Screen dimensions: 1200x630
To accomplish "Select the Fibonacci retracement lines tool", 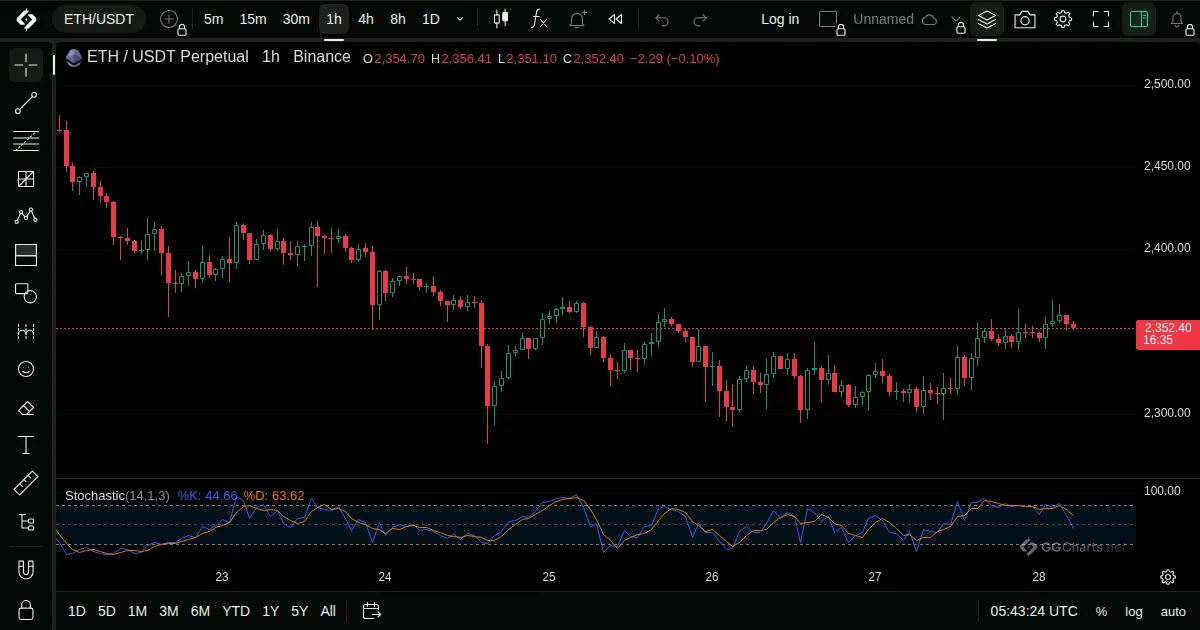I will pos(26,141).
